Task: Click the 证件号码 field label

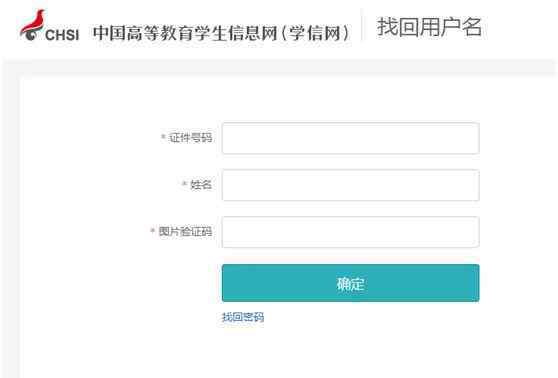Action: pos(190,137)
